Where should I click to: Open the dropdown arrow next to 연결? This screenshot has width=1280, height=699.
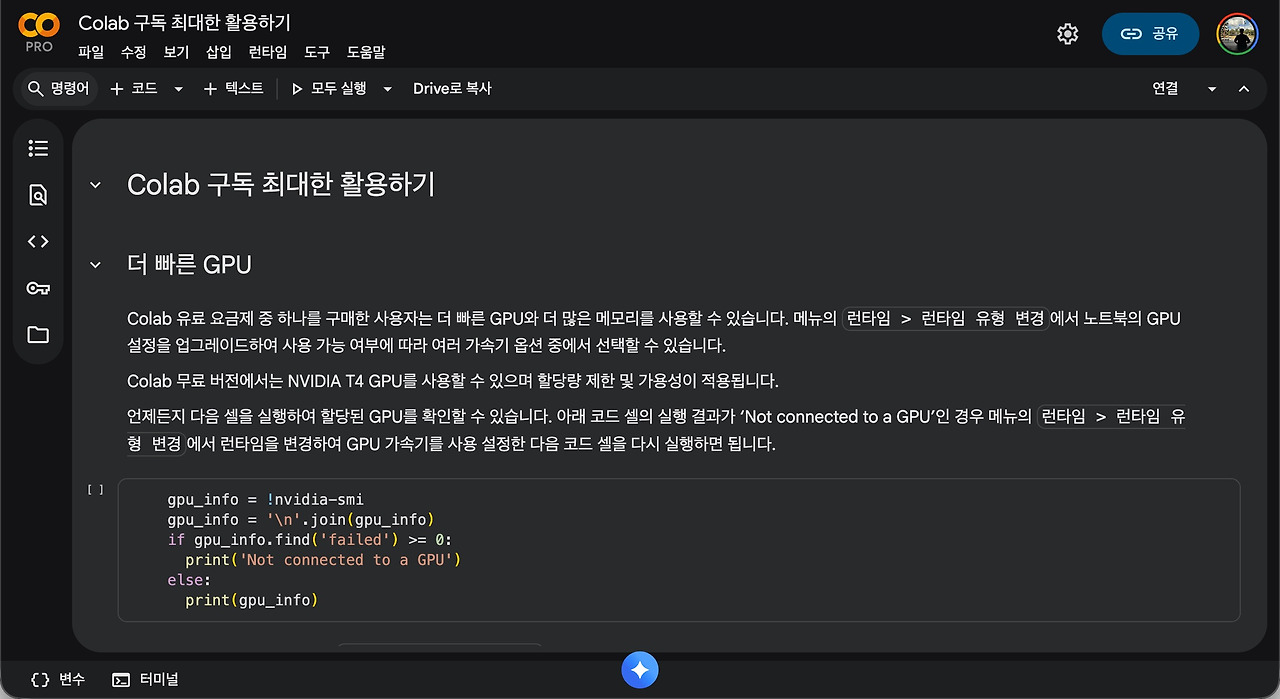pos(1212,89)
